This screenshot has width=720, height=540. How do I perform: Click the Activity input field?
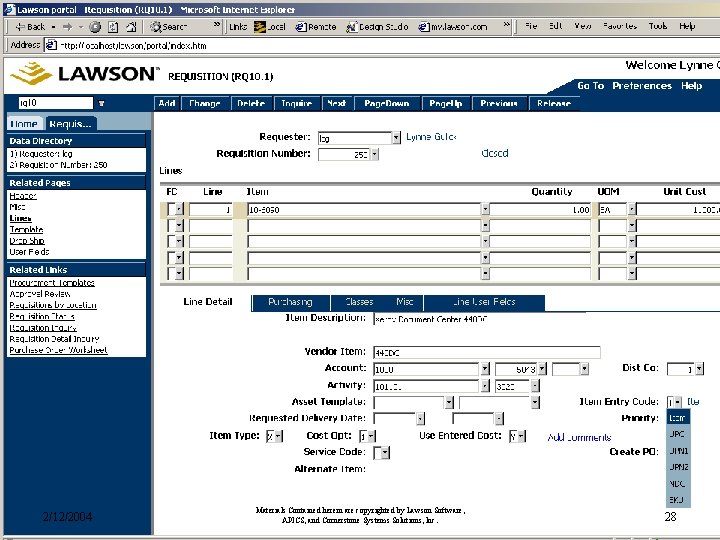pyautogui.click(x=426, y=386)
